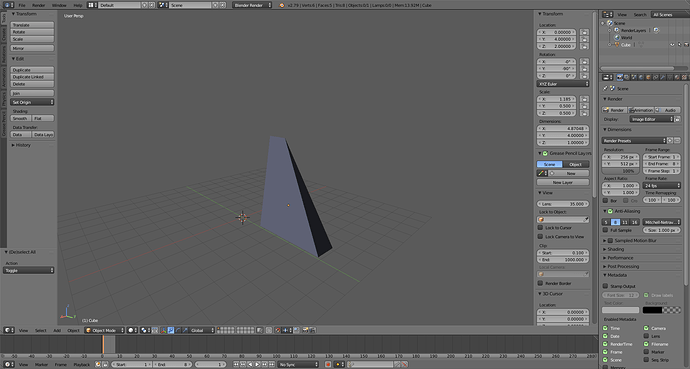Screen dimensions: 690x369
Task: Toggle Filename metadata checkbox
Action: click(646, 344)
